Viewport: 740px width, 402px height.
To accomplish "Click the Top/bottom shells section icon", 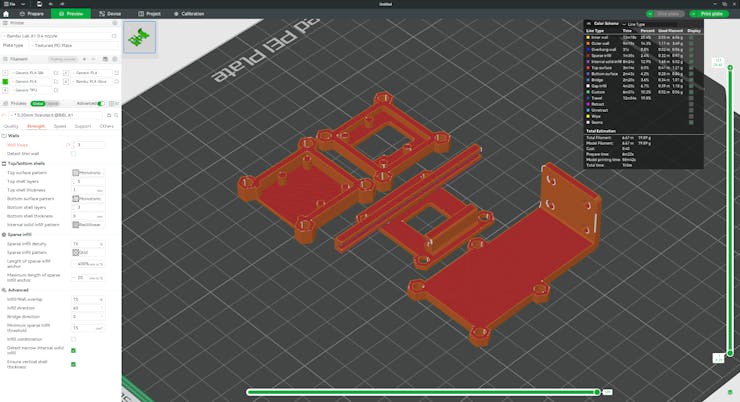I will (x=4, y=164).
